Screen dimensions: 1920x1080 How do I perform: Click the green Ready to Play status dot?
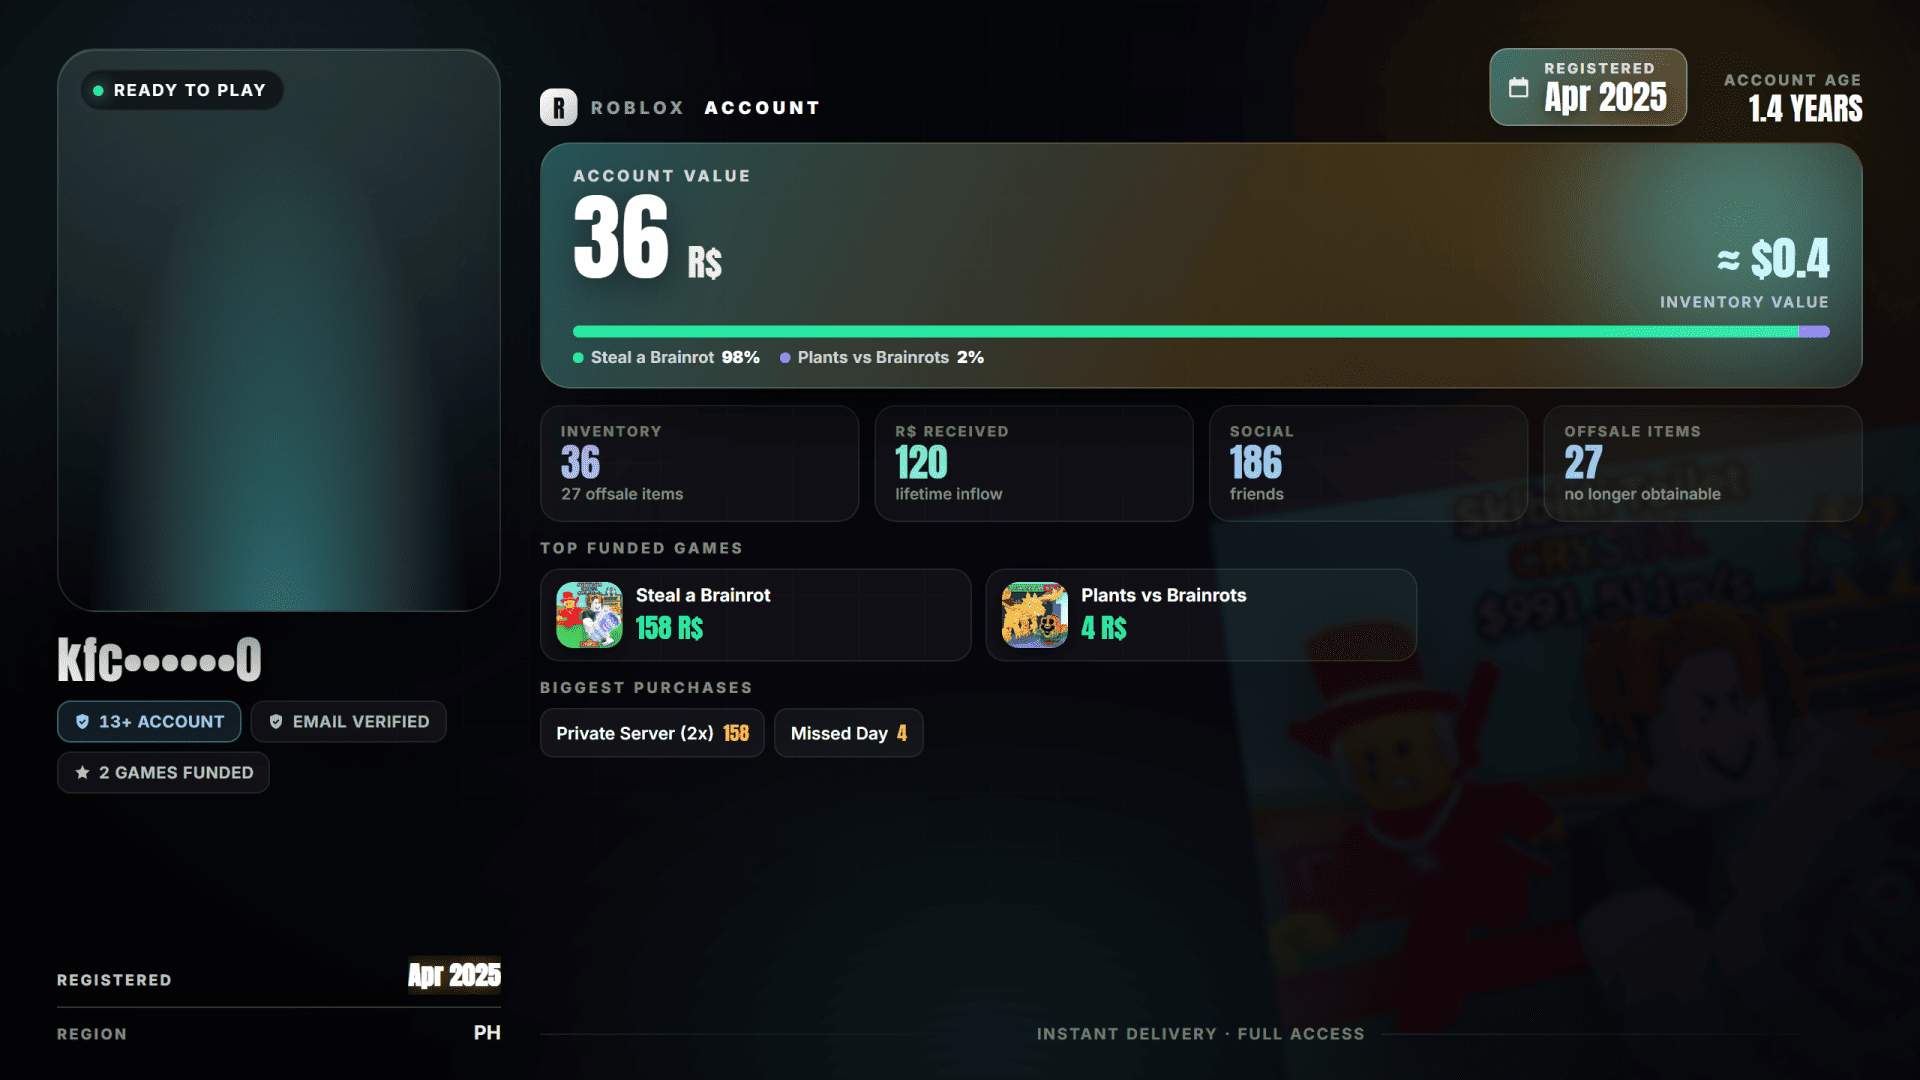(98, 90)
